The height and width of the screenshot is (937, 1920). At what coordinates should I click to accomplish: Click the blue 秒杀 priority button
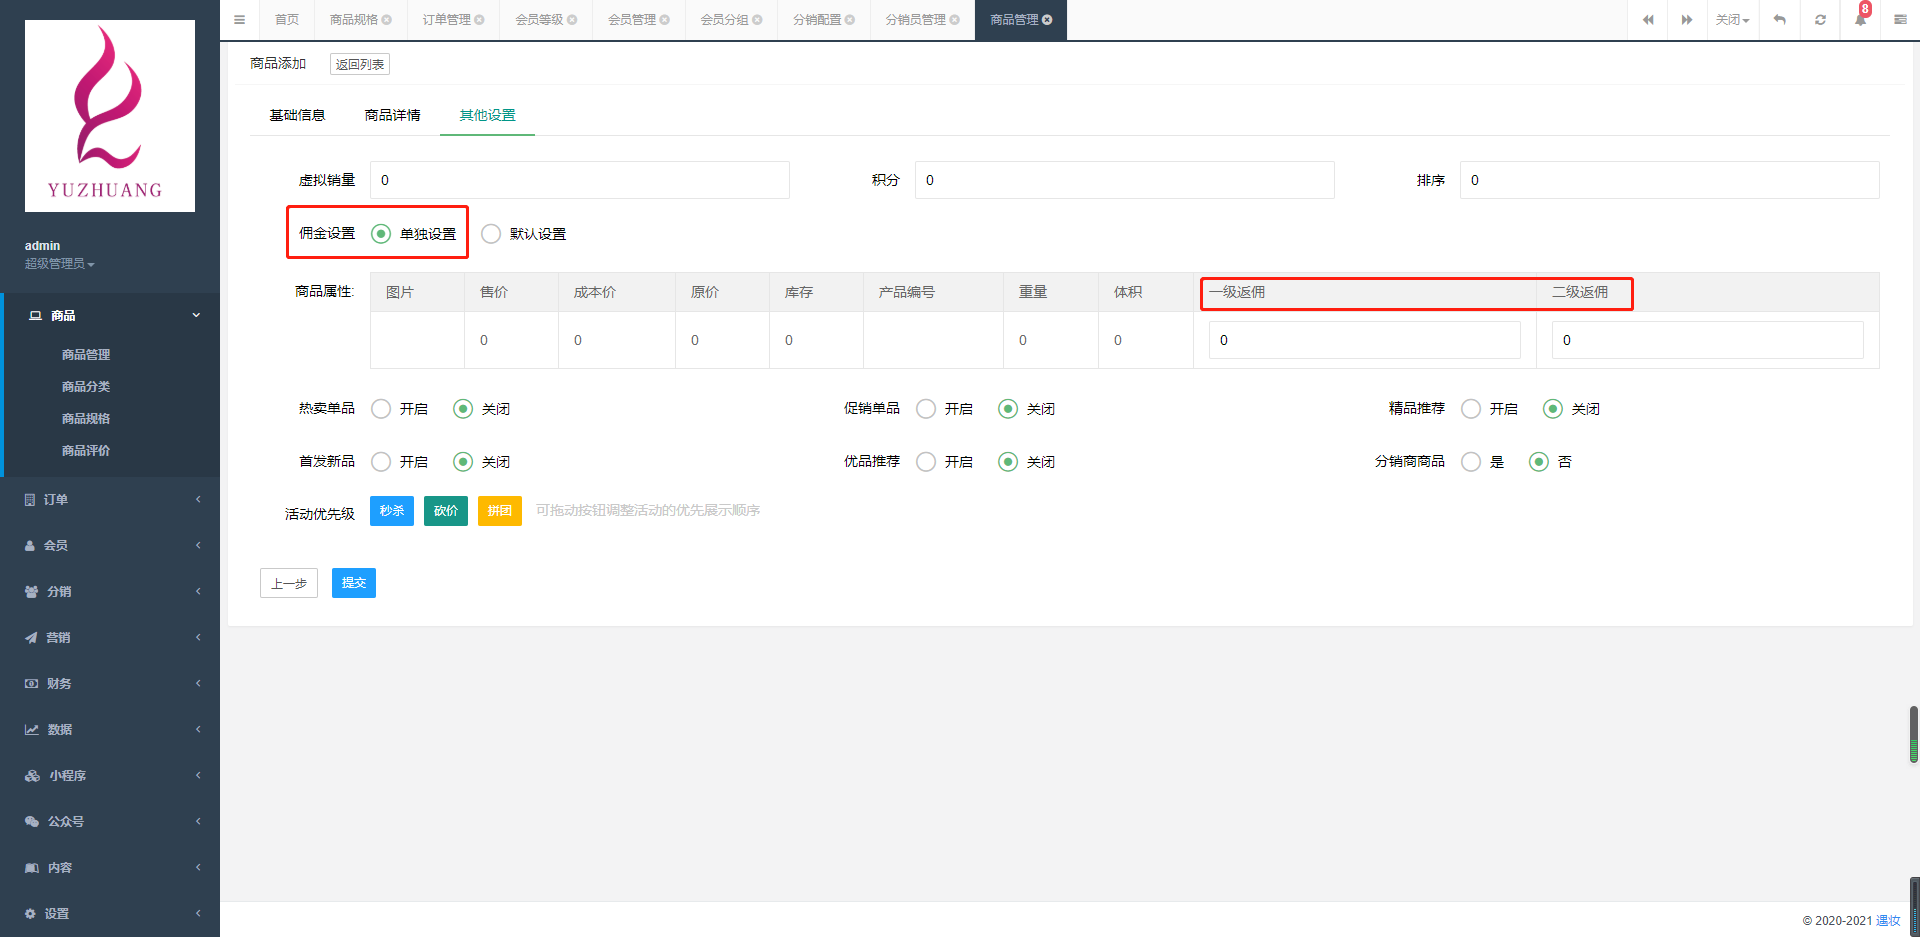pyautogui.click(x=392, y=511)
